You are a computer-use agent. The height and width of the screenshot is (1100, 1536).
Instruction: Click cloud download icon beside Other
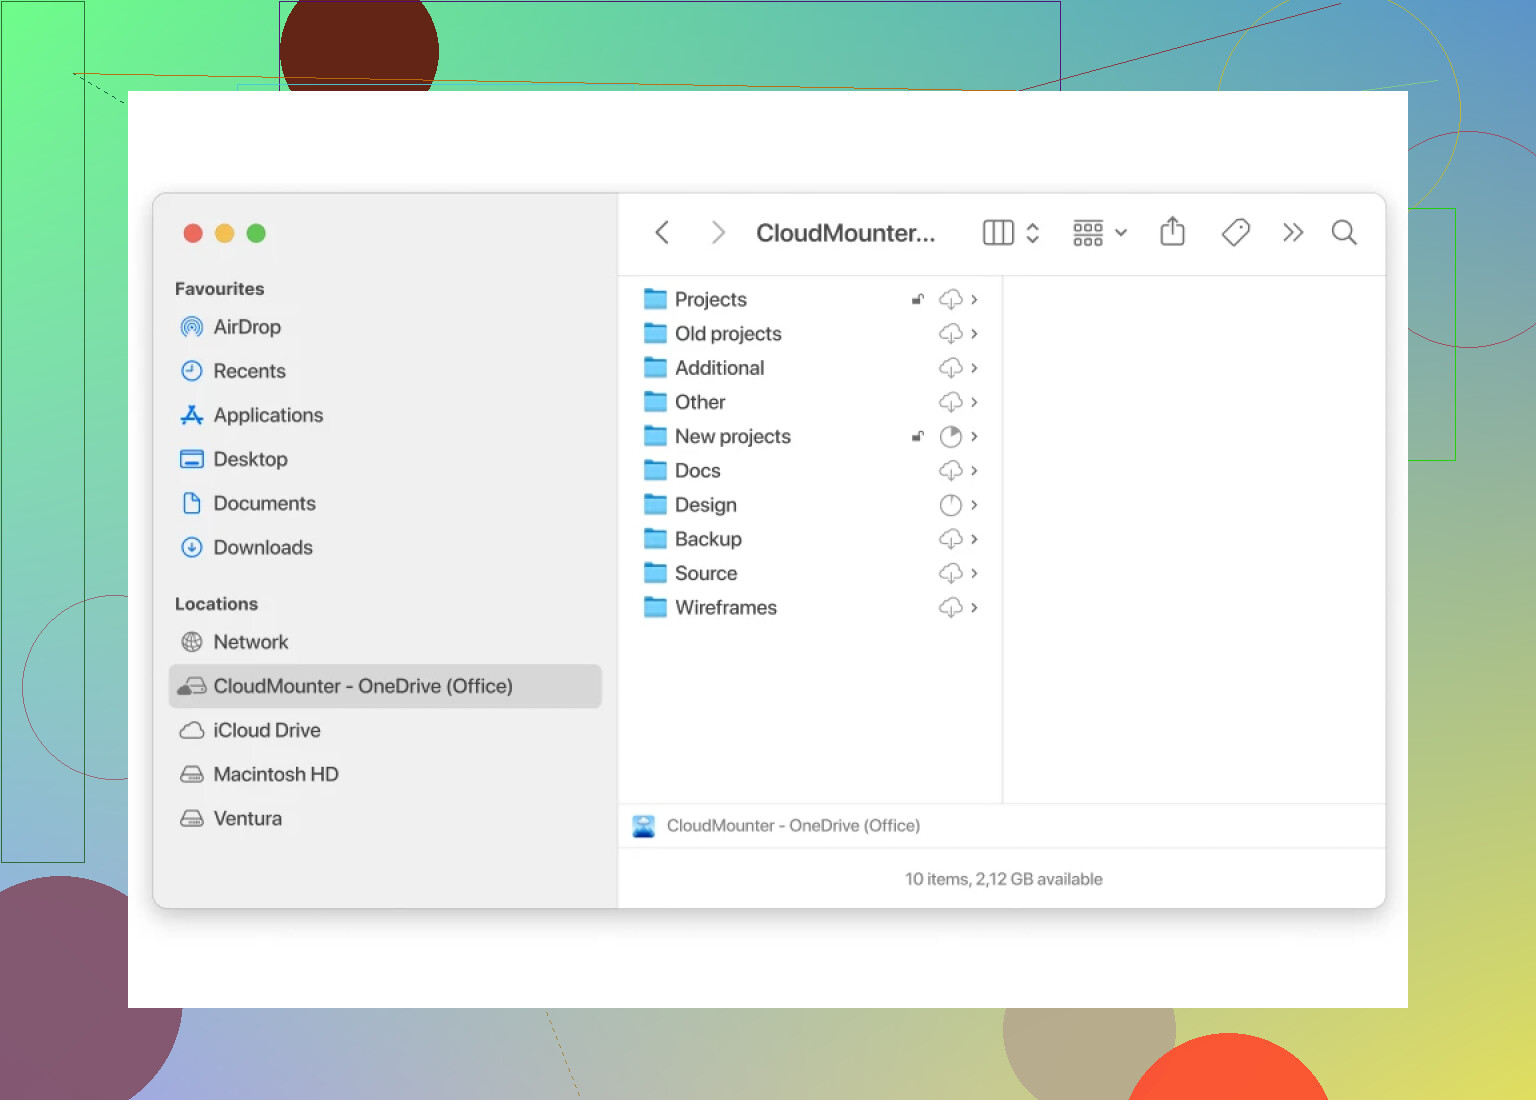click(x=950, y=402)
